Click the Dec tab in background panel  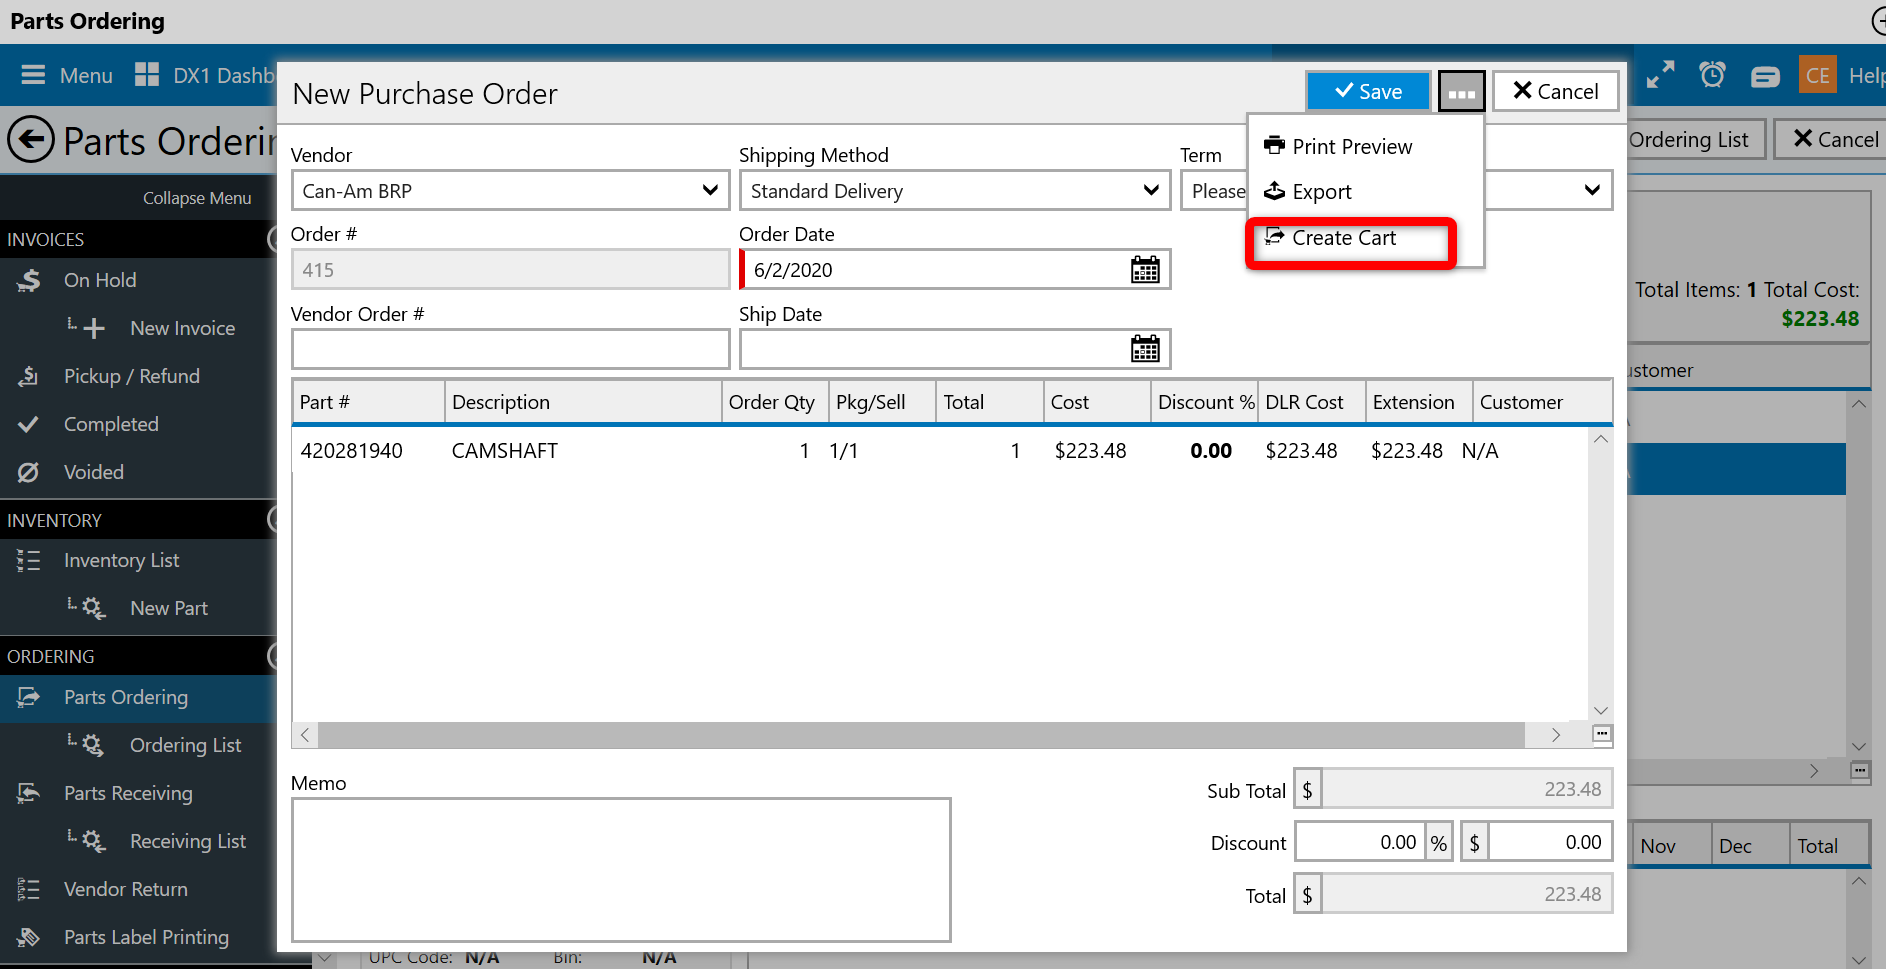pyautogui.click(x=1749, y=845)
